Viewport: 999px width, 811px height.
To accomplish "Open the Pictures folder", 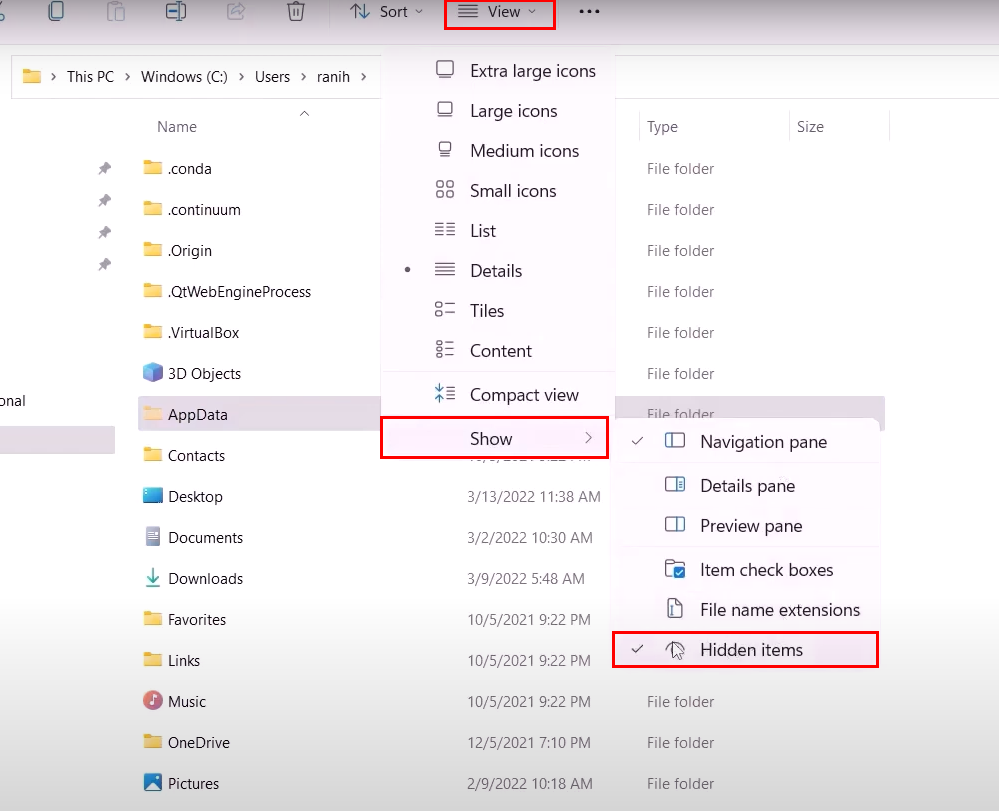I will [191, 783].
